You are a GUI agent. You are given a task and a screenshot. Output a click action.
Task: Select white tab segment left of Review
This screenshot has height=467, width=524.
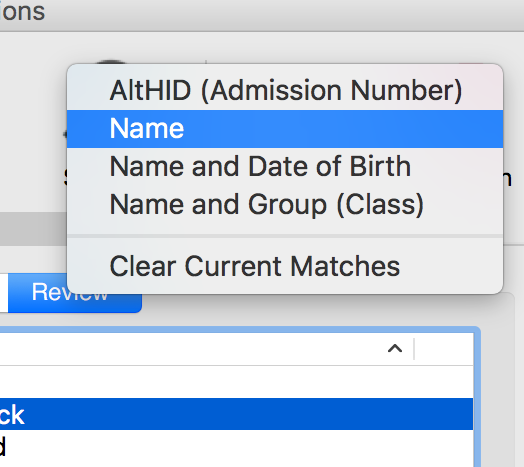click(4, 293)
